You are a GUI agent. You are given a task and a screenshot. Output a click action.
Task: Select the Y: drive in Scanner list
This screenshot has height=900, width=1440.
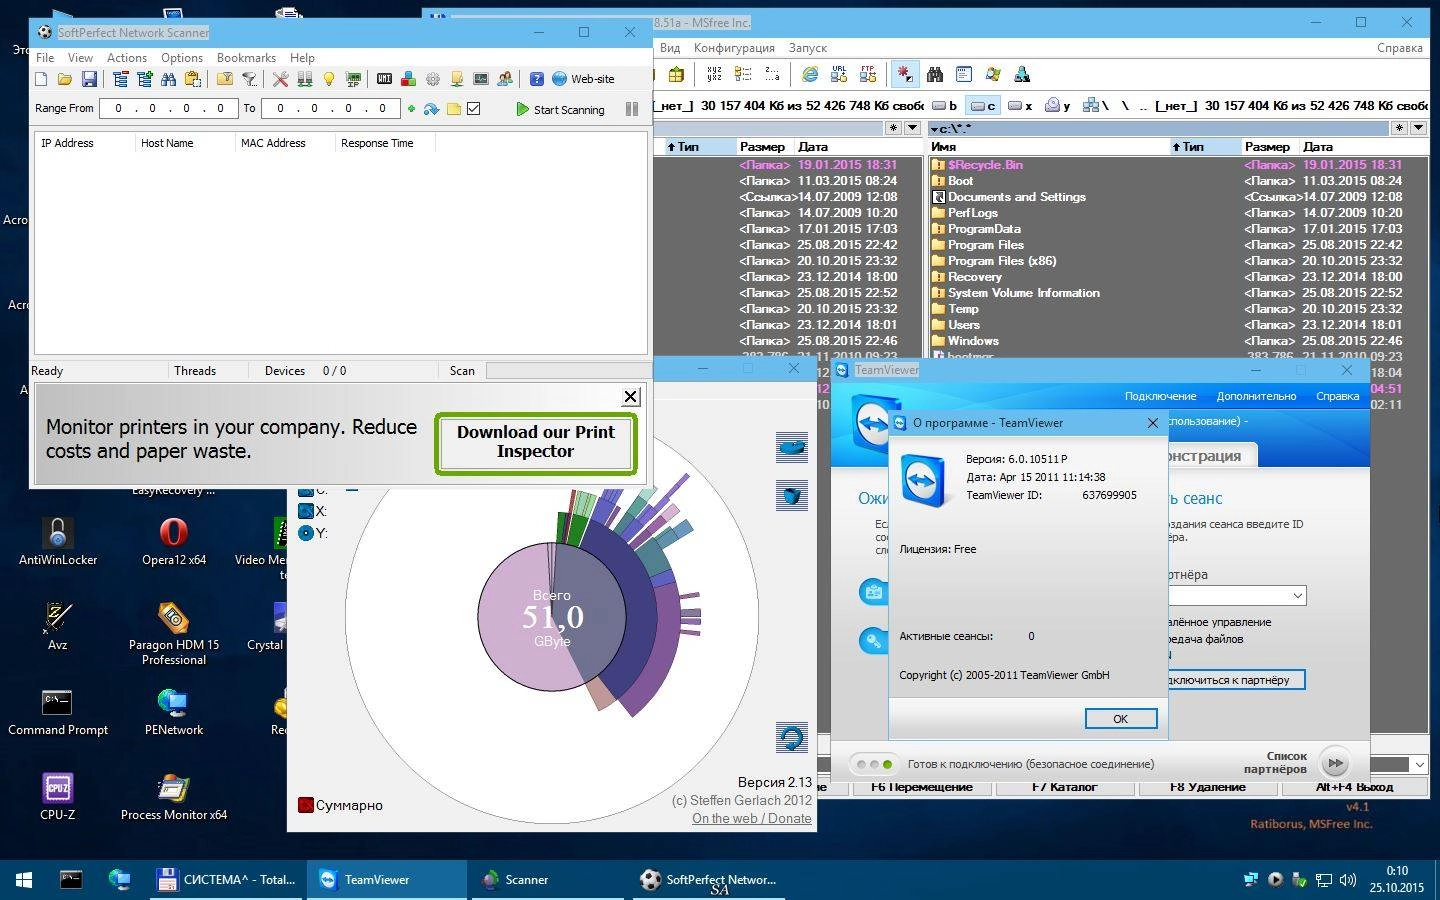313,533
